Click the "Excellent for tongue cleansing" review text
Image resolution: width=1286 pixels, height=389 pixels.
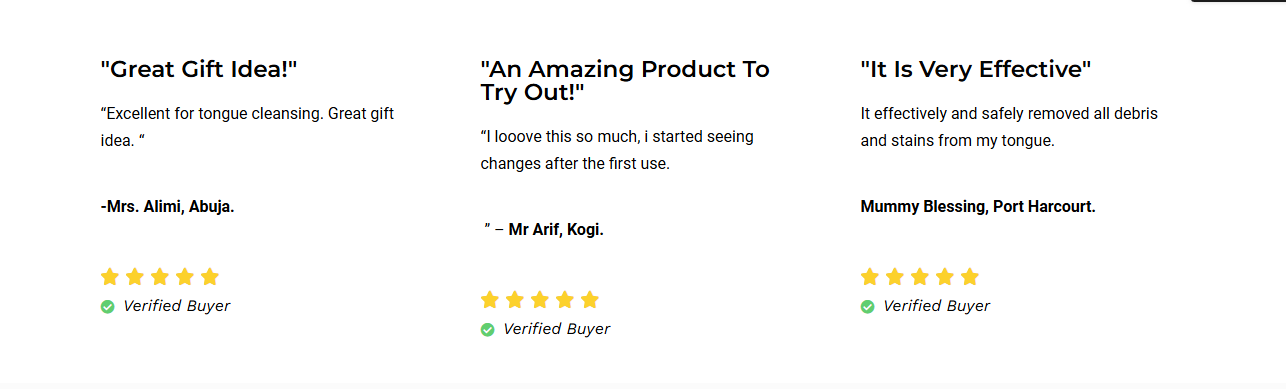coord(247,127)
